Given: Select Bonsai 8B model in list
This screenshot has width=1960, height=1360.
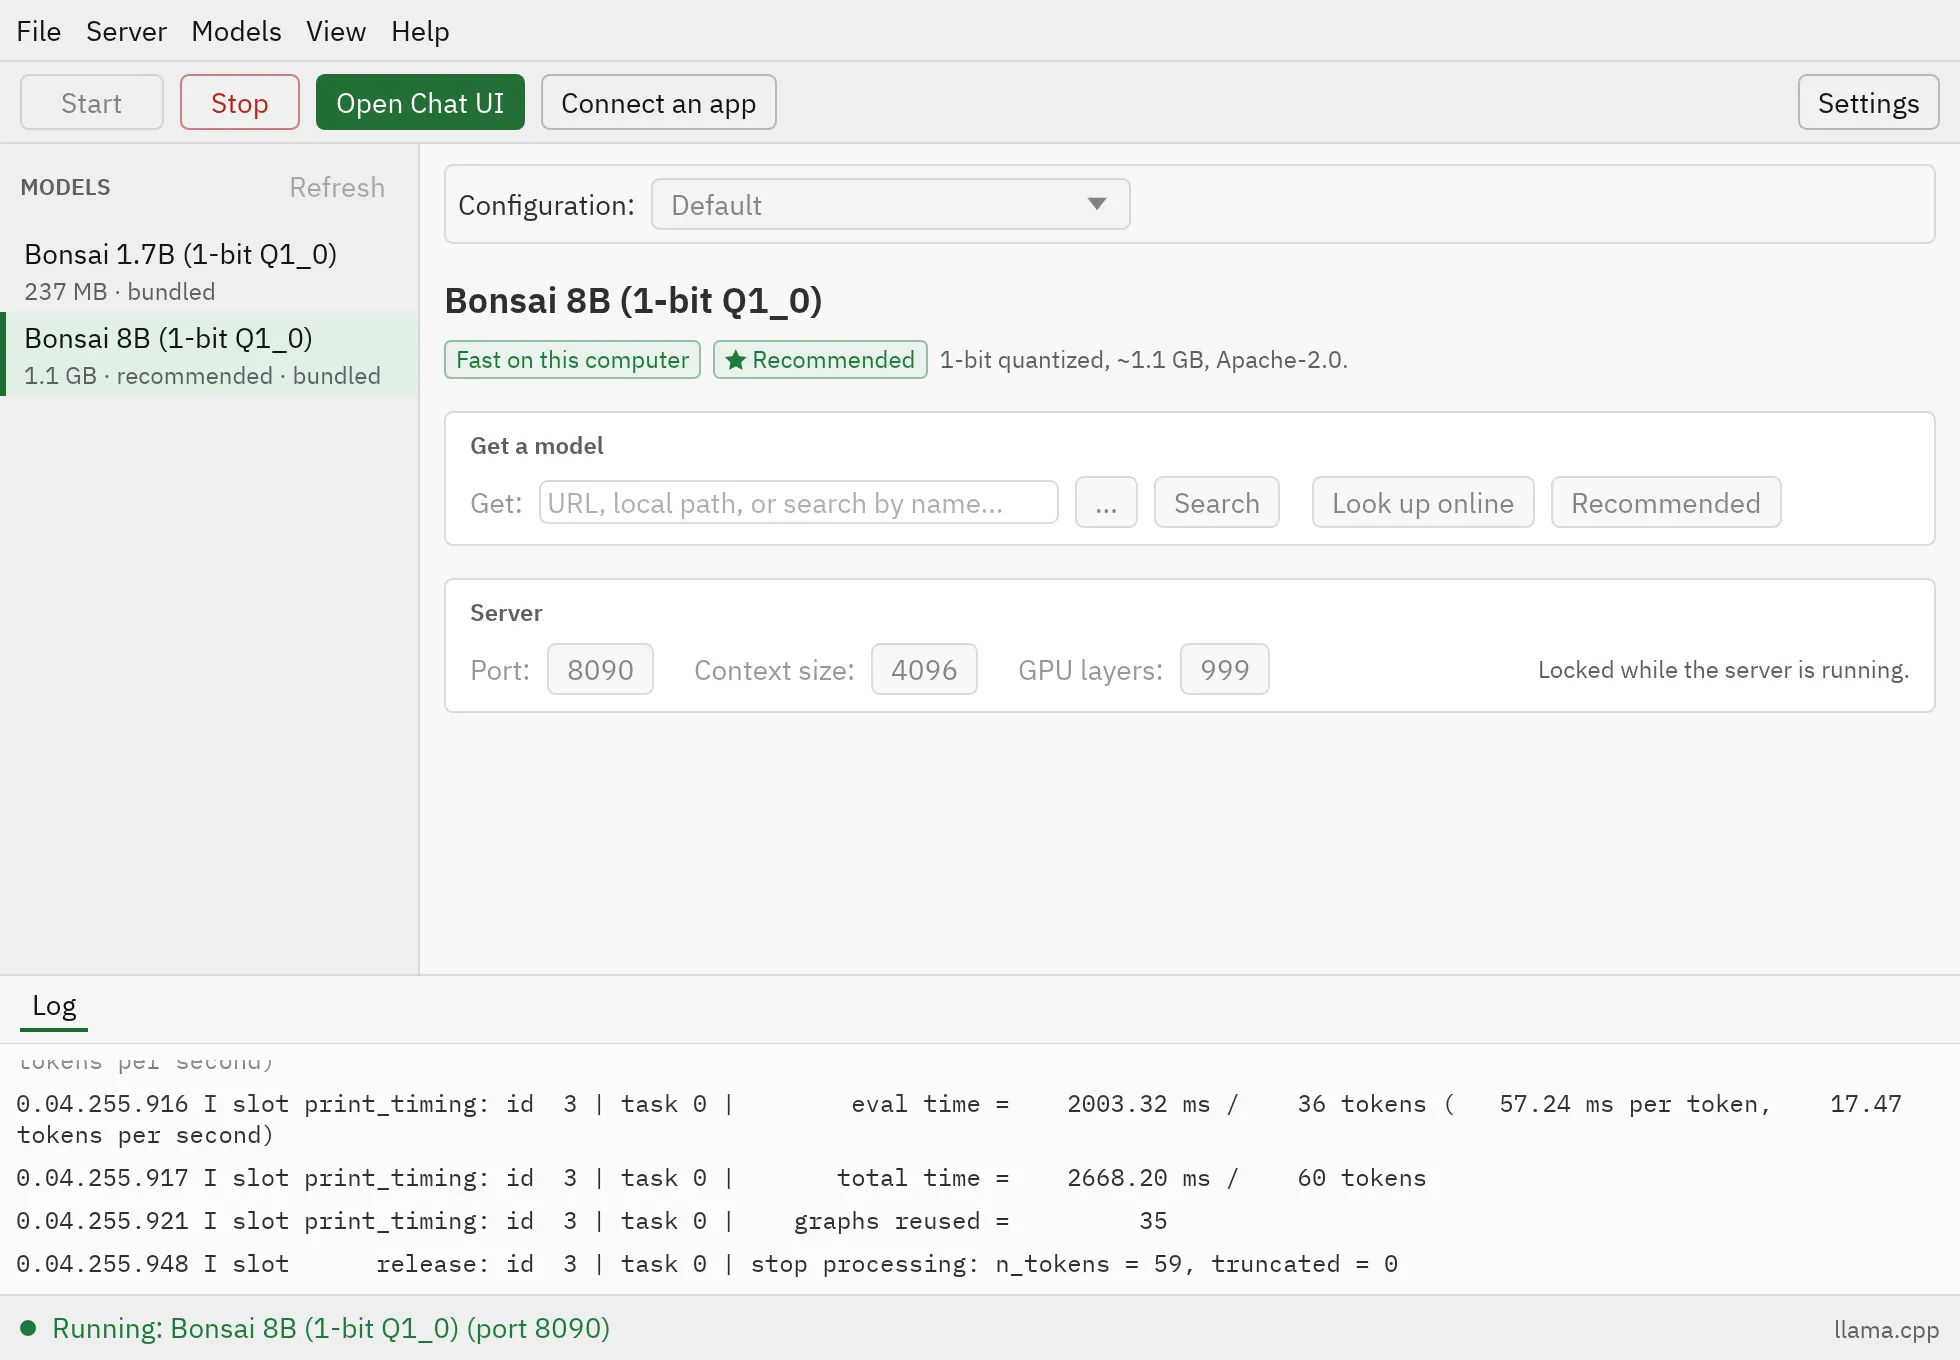Looking at the screenshot, I should [x=209, y=354].
